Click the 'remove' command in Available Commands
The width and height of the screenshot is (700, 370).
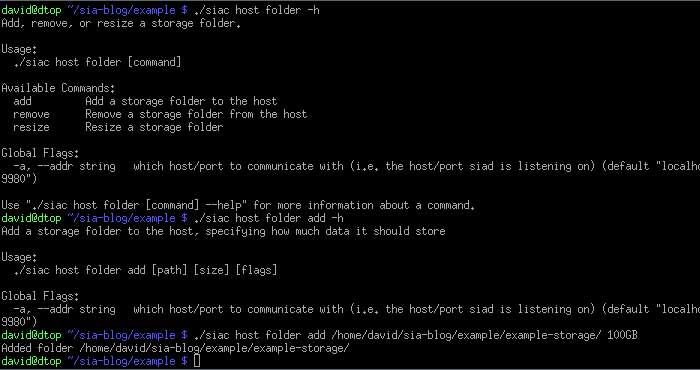pyautogui.click(x=31, y=114)
